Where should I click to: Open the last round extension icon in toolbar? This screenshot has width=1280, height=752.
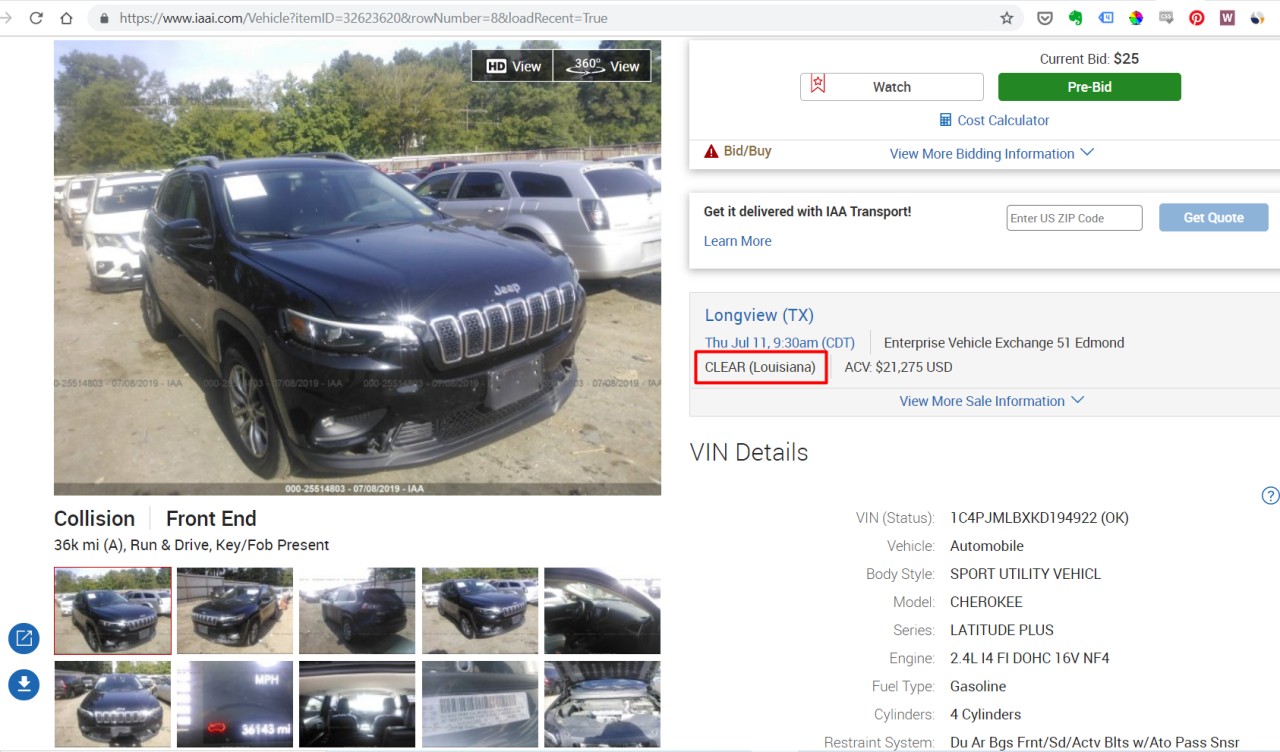coord(1257,18)
